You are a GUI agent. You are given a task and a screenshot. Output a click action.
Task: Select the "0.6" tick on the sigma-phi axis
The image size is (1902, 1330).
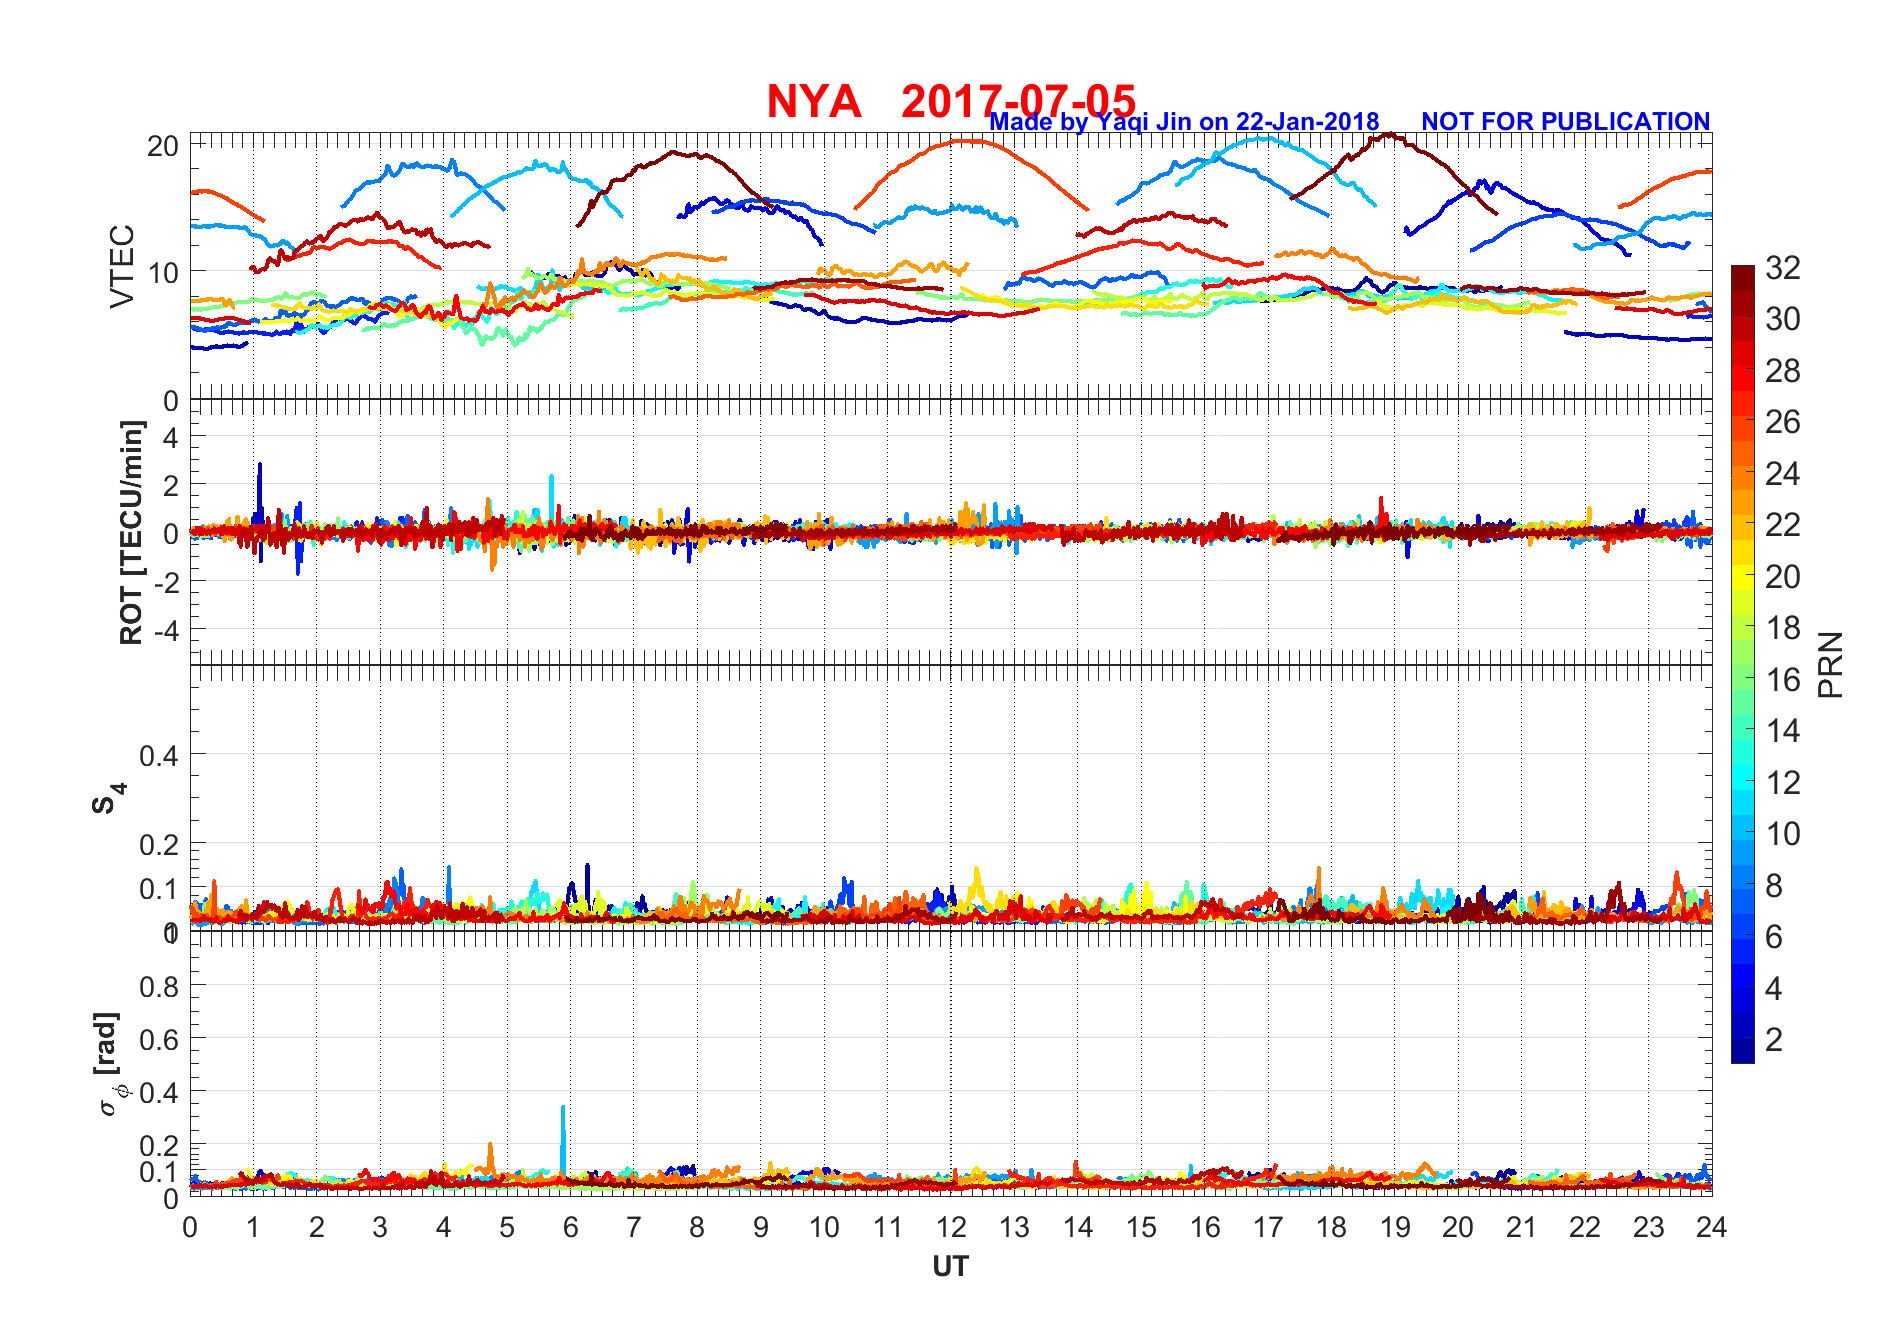159,1040
